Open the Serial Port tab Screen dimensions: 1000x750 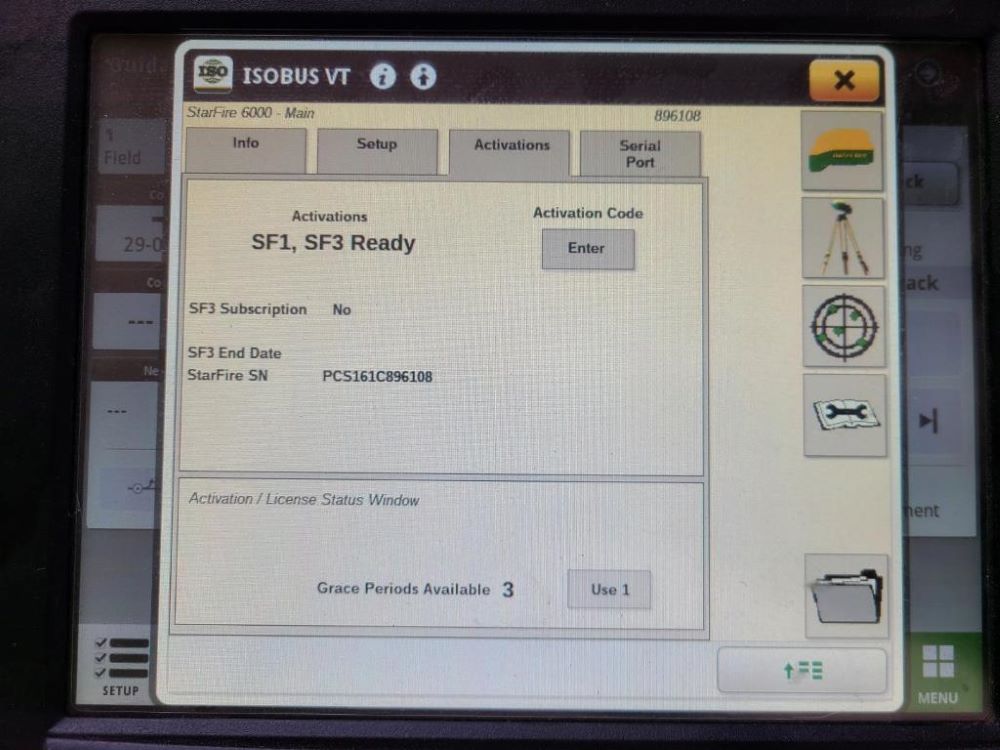[x=640, y=154]
